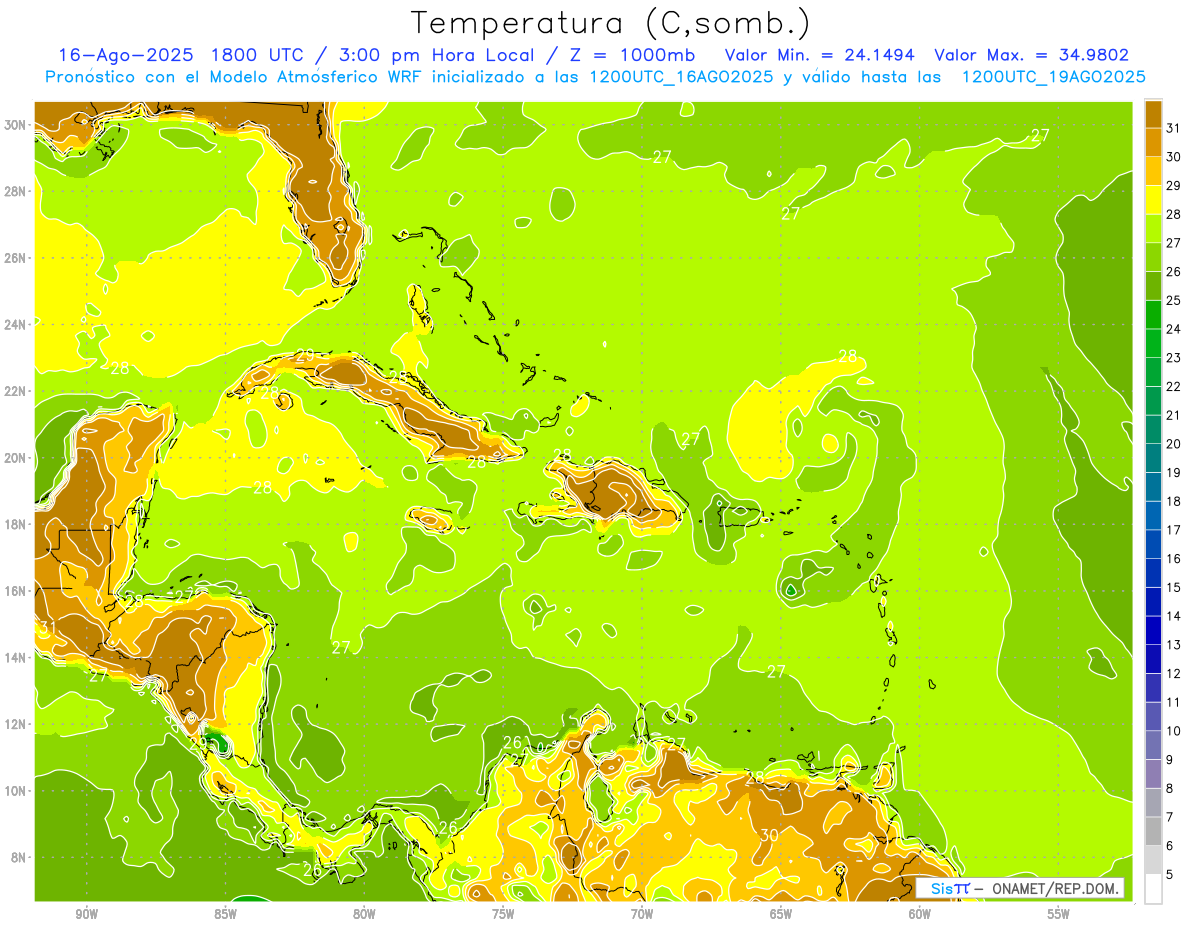Click the legend value '20'
1200x927 pixels.
coord(1174,444)
